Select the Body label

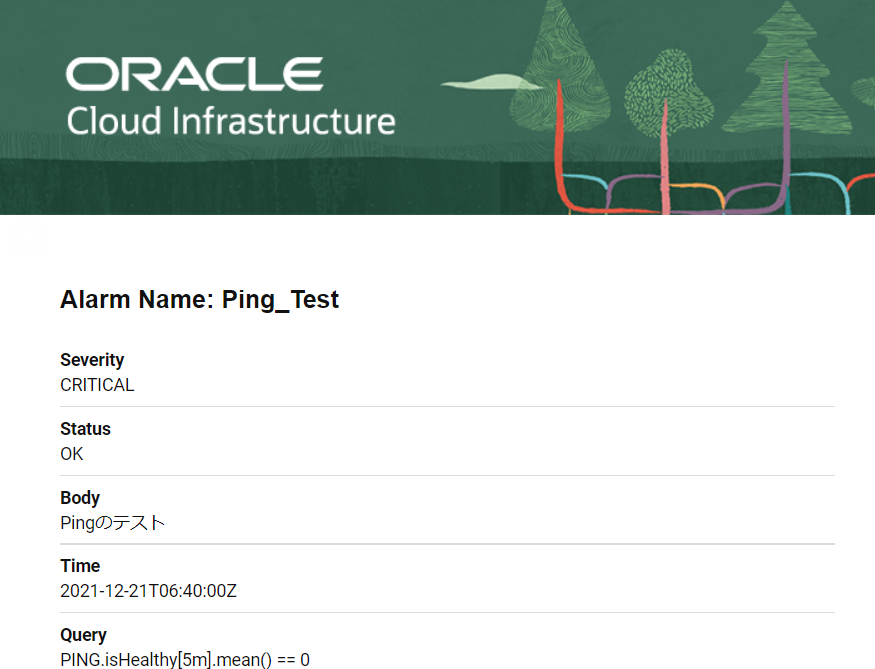tap(80, 497)
